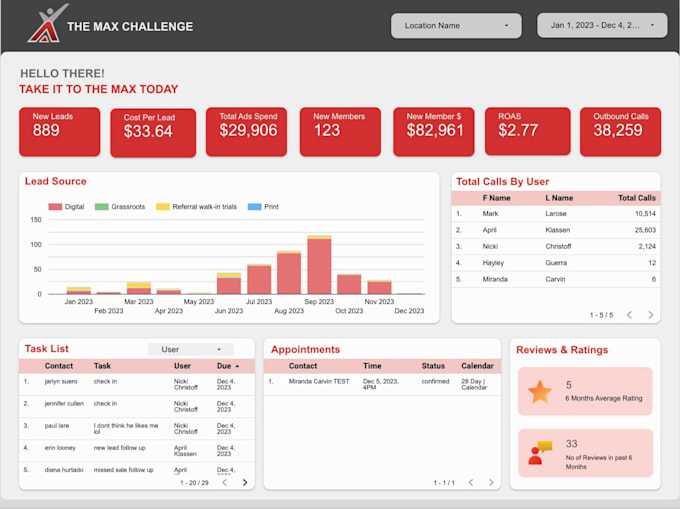Click the Jul 2023 bar in chart
Image resolution: width=680 pixels, height=509 pixels.
tap(259, 279)
